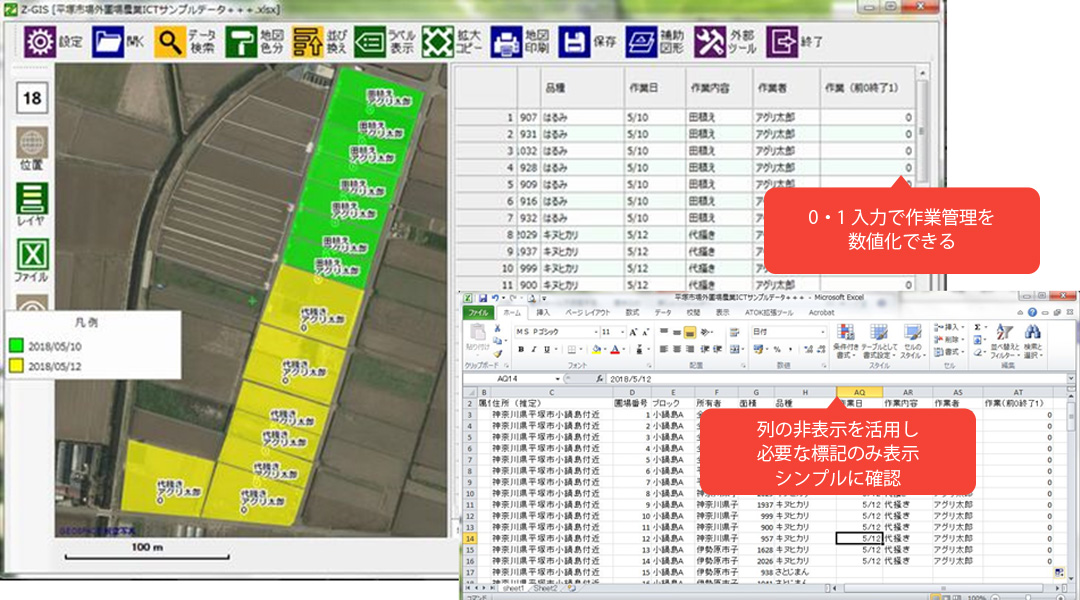
Task: Click the fill color bucket icon
Action: 596,350
